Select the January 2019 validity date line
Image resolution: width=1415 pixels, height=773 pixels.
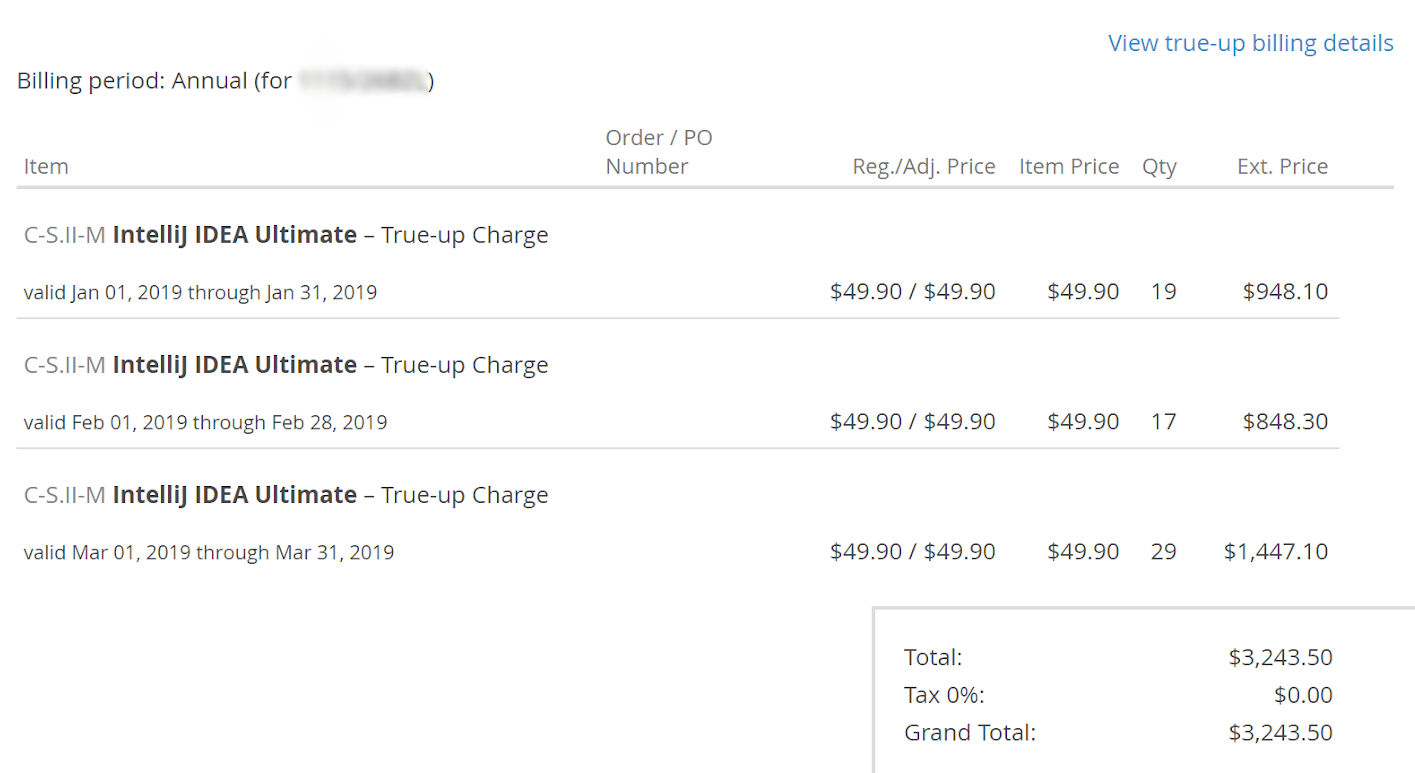coord(200,292)
